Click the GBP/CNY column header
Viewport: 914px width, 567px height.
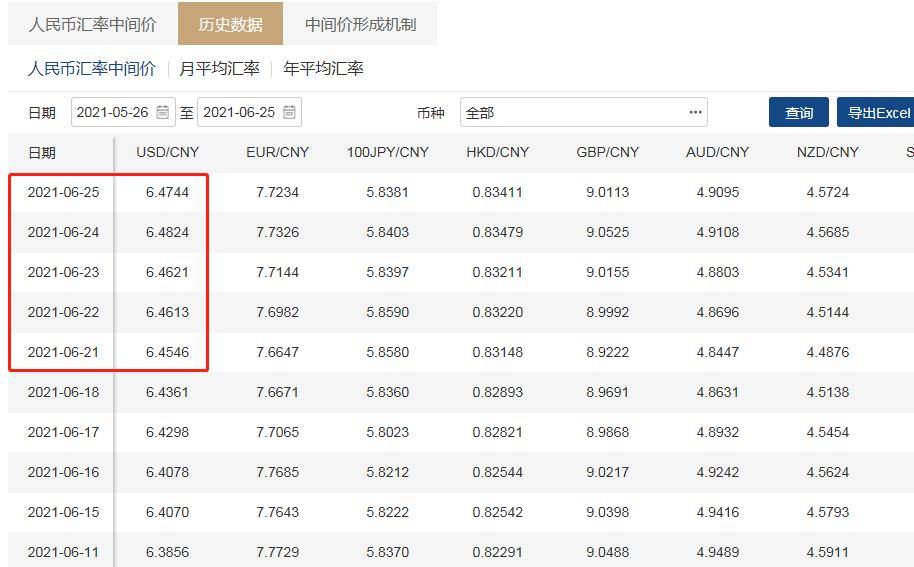click(x=607, y=152)
